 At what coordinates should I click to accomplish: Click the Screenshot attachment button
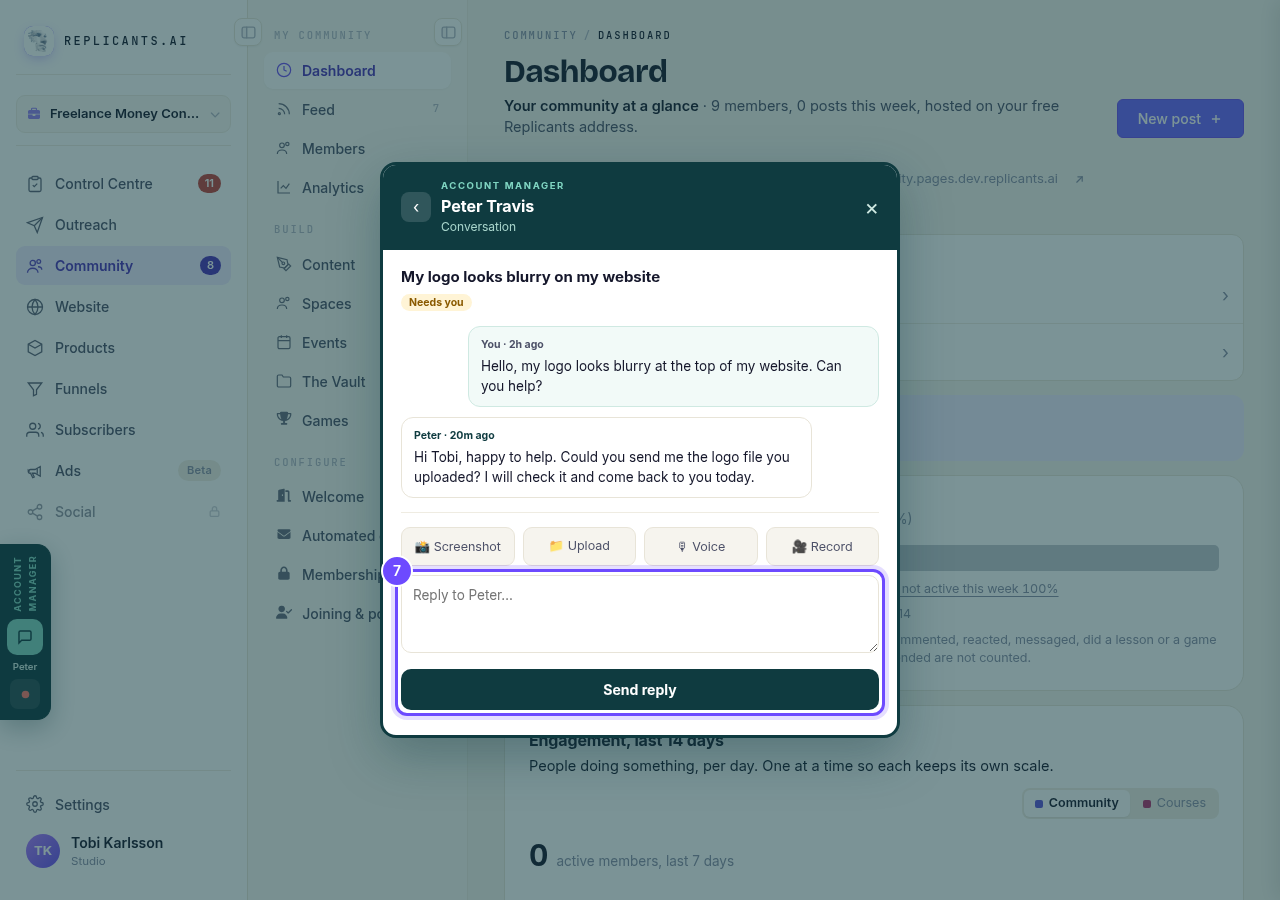pyautogui.click(x=458, y=546)
